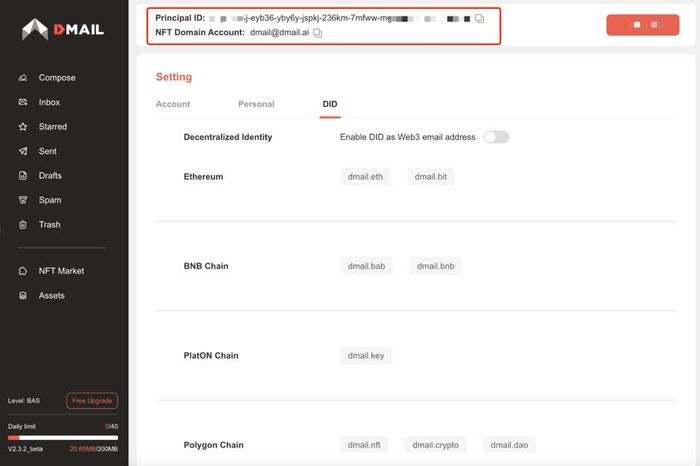Viewport: 700px width, 466px height.
Task: Copy the Principal ID
Action: coord(479,18)
